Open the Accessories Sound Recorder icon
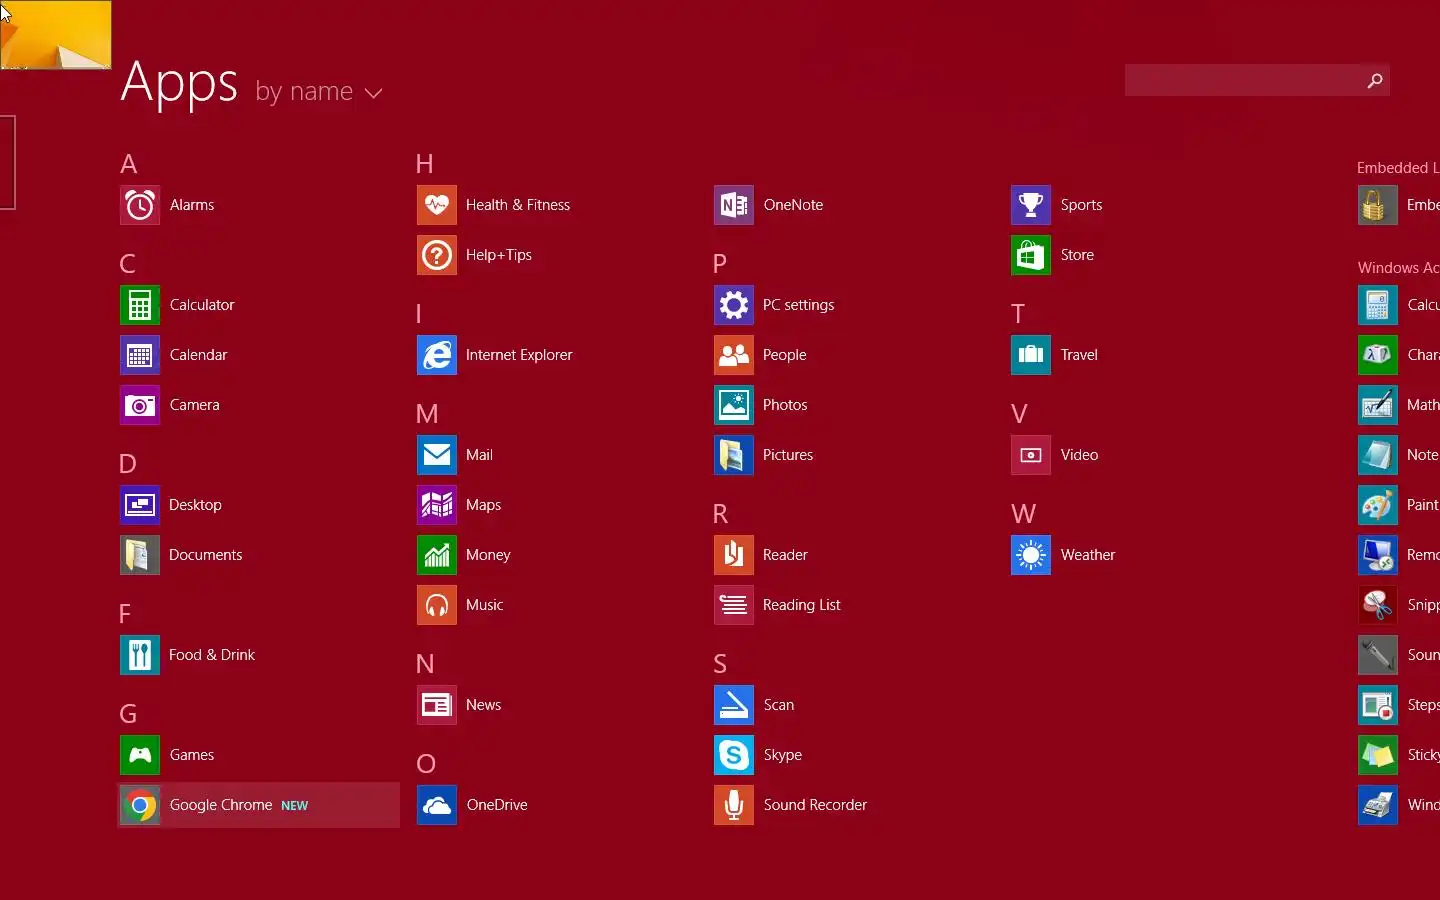1440x900 pixels. [1378, 655]
